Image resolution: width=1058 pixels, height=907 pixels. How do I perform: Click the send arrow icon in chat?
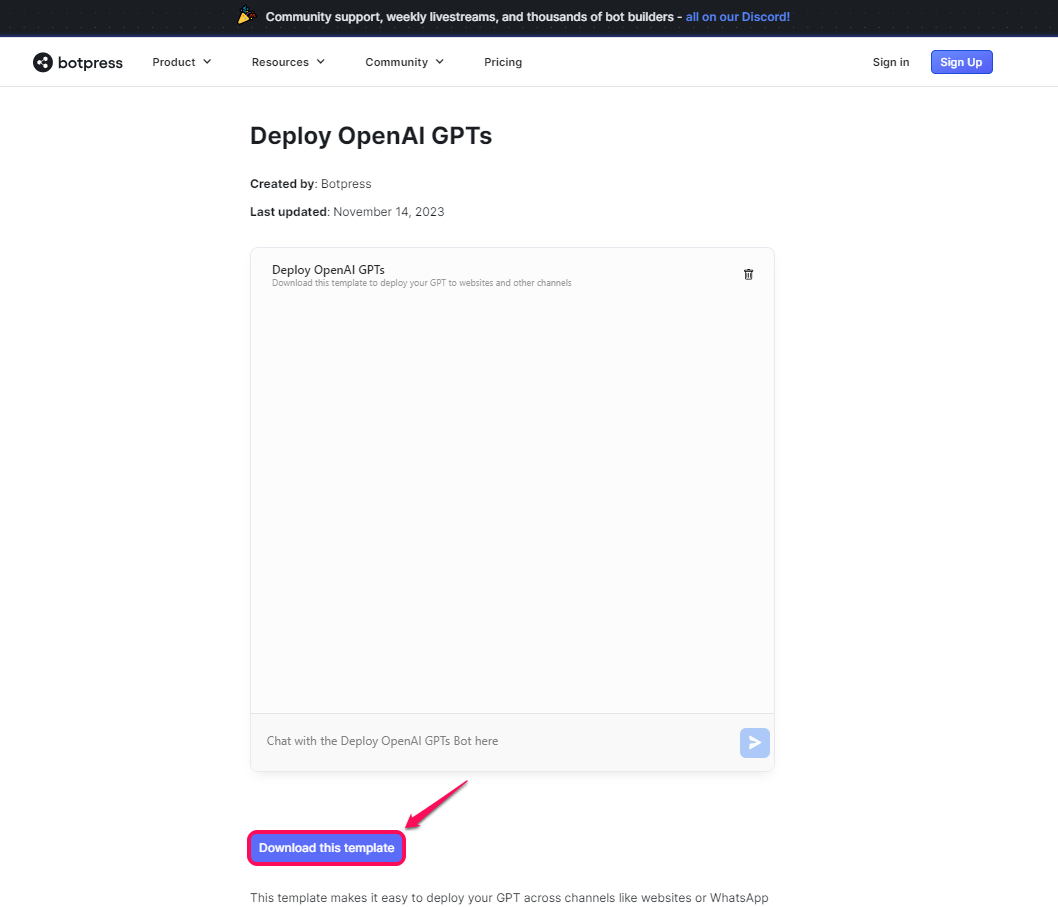tap(754, 742)
